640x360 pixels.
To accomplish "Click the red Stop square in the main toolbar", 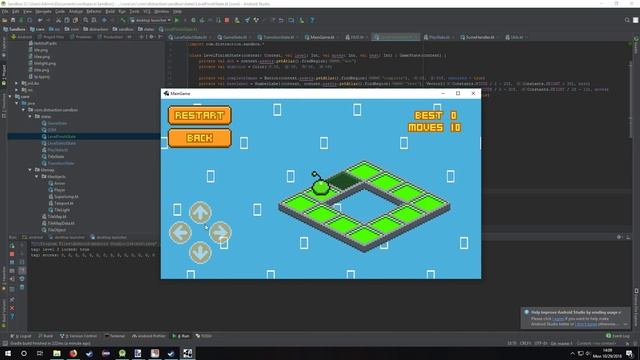I will click(227, 20).
